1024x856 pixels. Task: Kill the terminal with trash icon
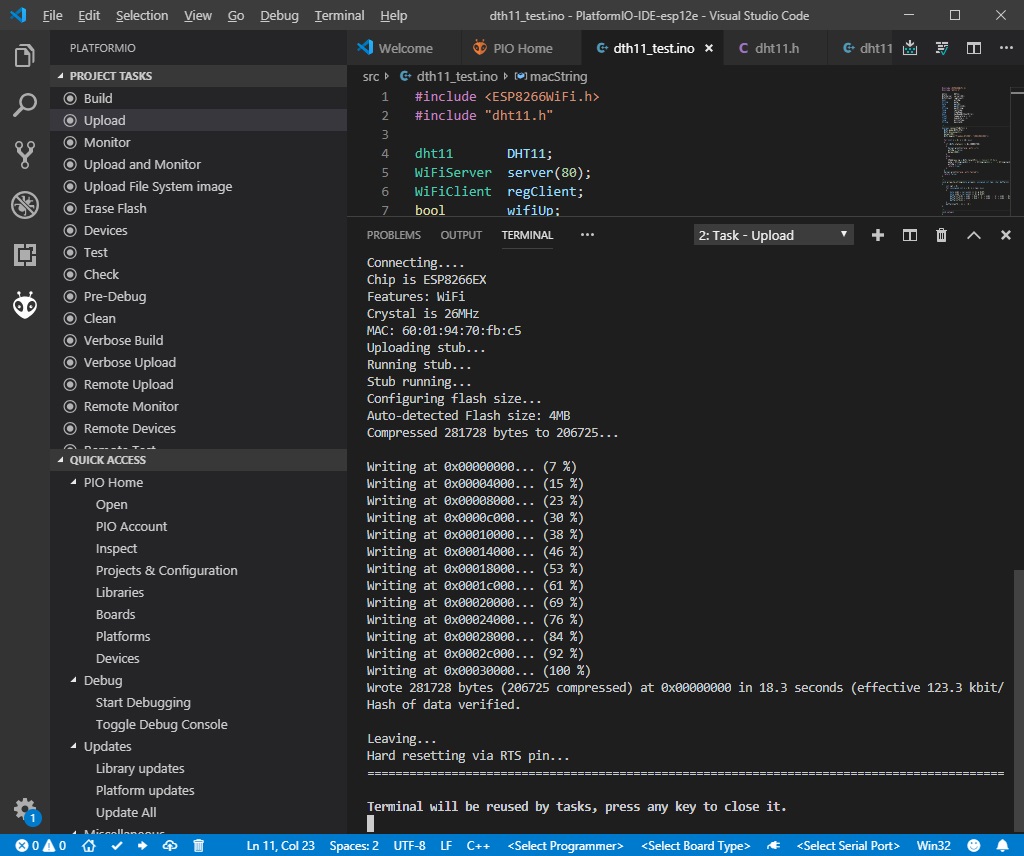(x=941, y=235)
